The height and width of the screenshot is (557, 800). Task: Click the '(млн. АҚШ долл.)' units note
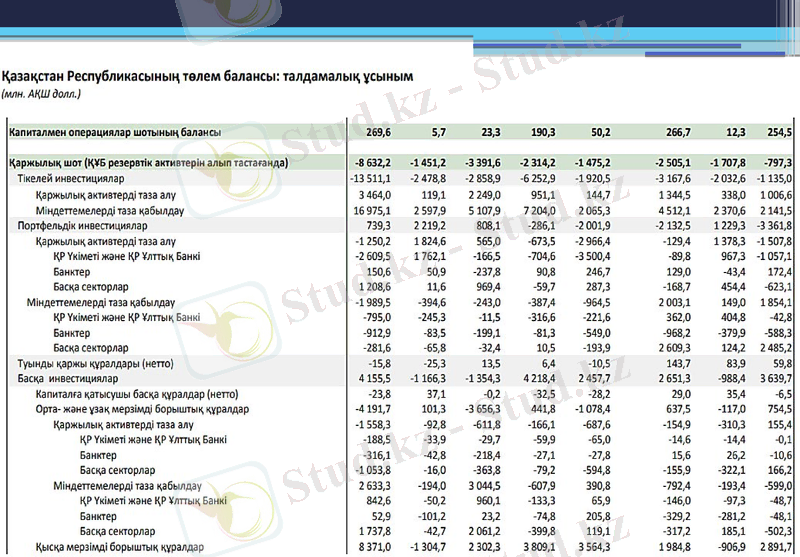(42, 93)
